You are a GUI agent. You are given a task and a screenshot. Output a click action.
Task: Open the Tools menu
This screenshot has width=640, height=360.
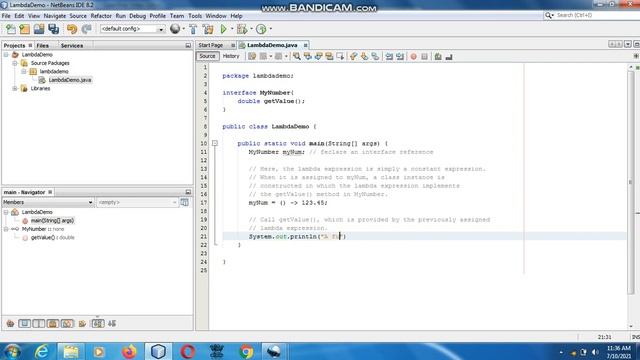click(x=195, y=16)
